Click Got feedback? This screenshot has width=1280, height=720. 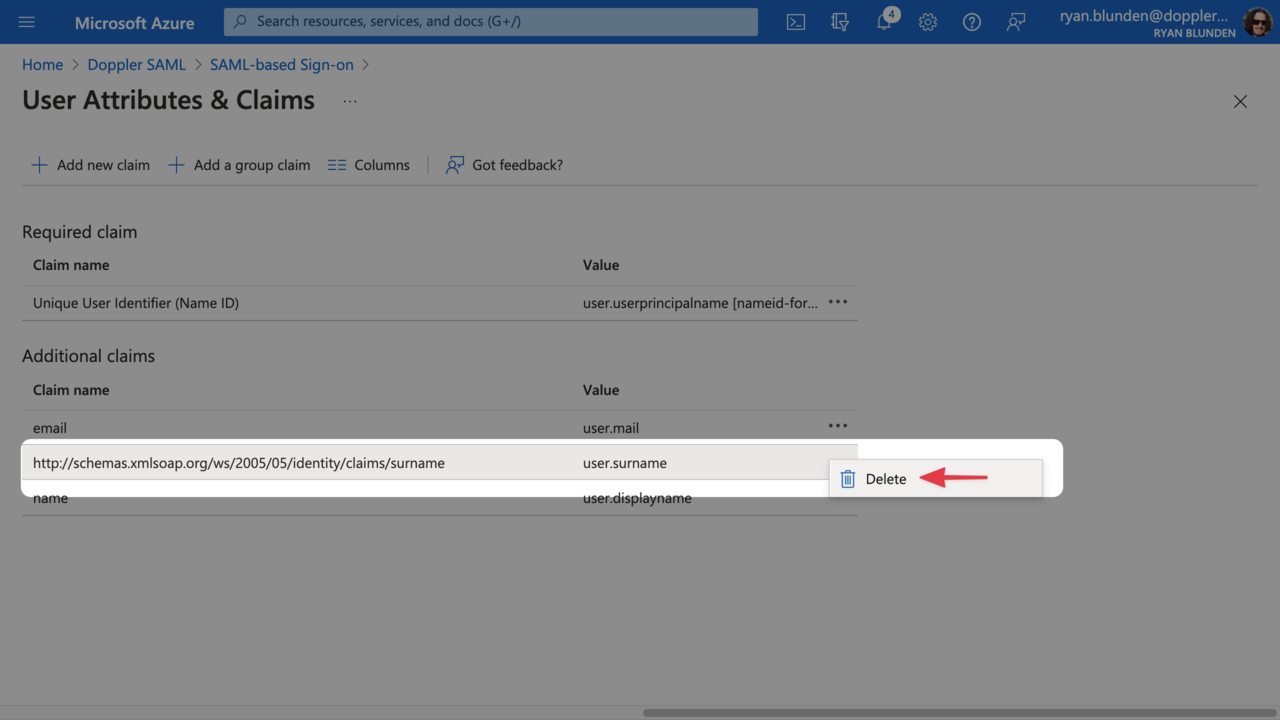504,165
